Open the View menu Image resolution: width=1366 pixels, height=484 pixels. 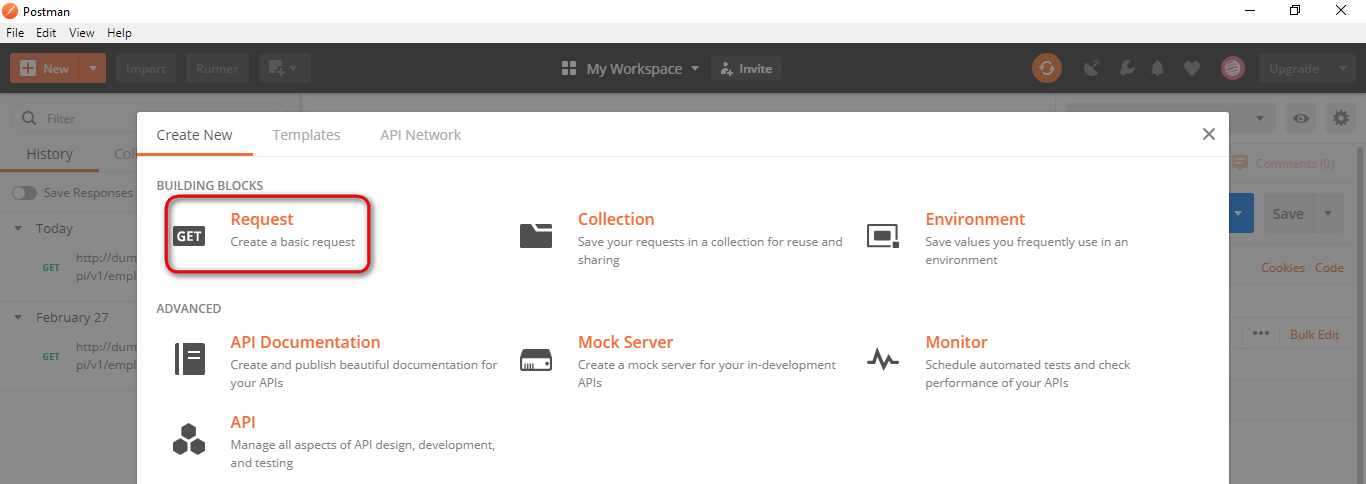[82, 32]
